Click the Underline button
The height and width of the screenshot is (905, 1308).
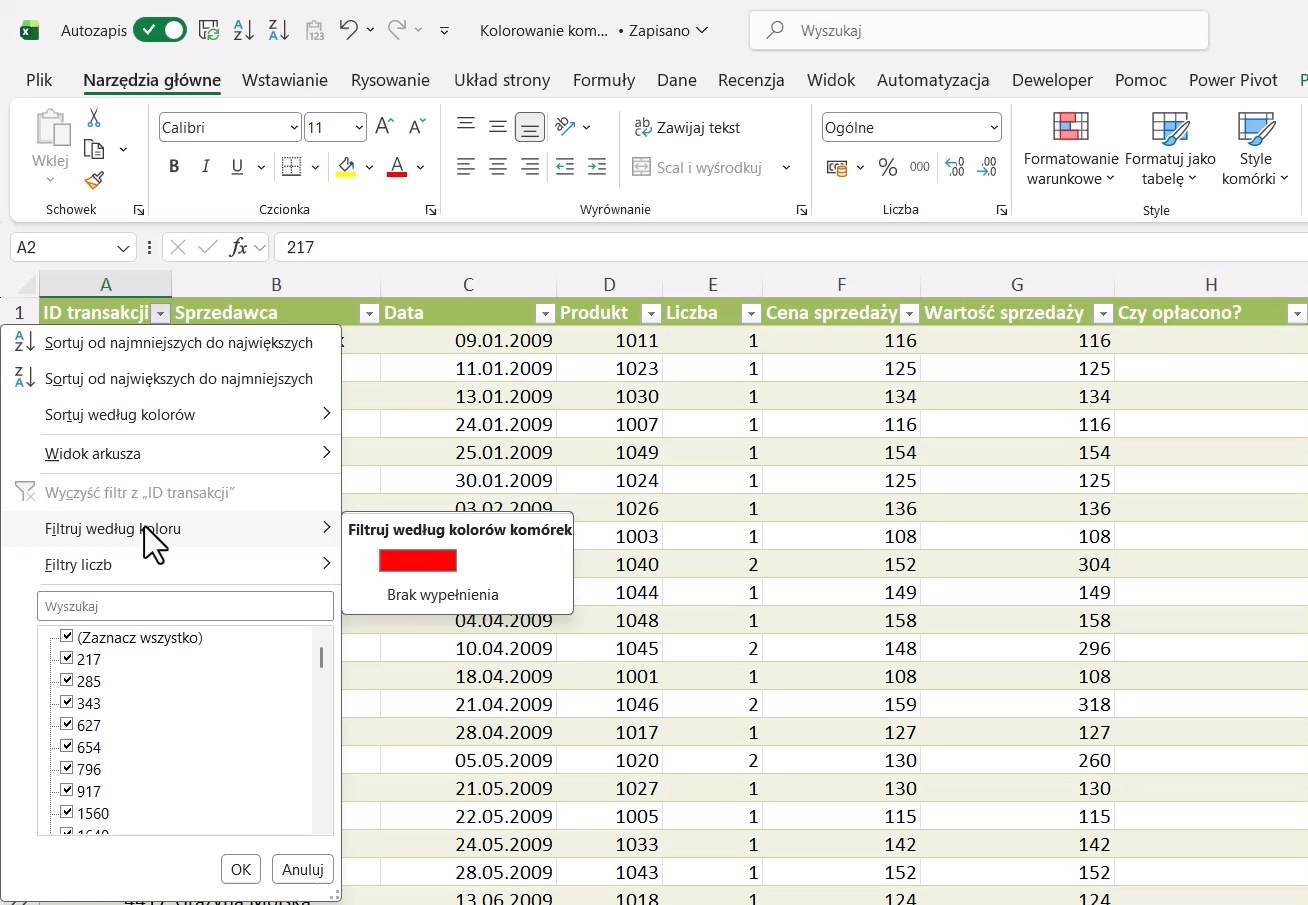tap(237, 167)
